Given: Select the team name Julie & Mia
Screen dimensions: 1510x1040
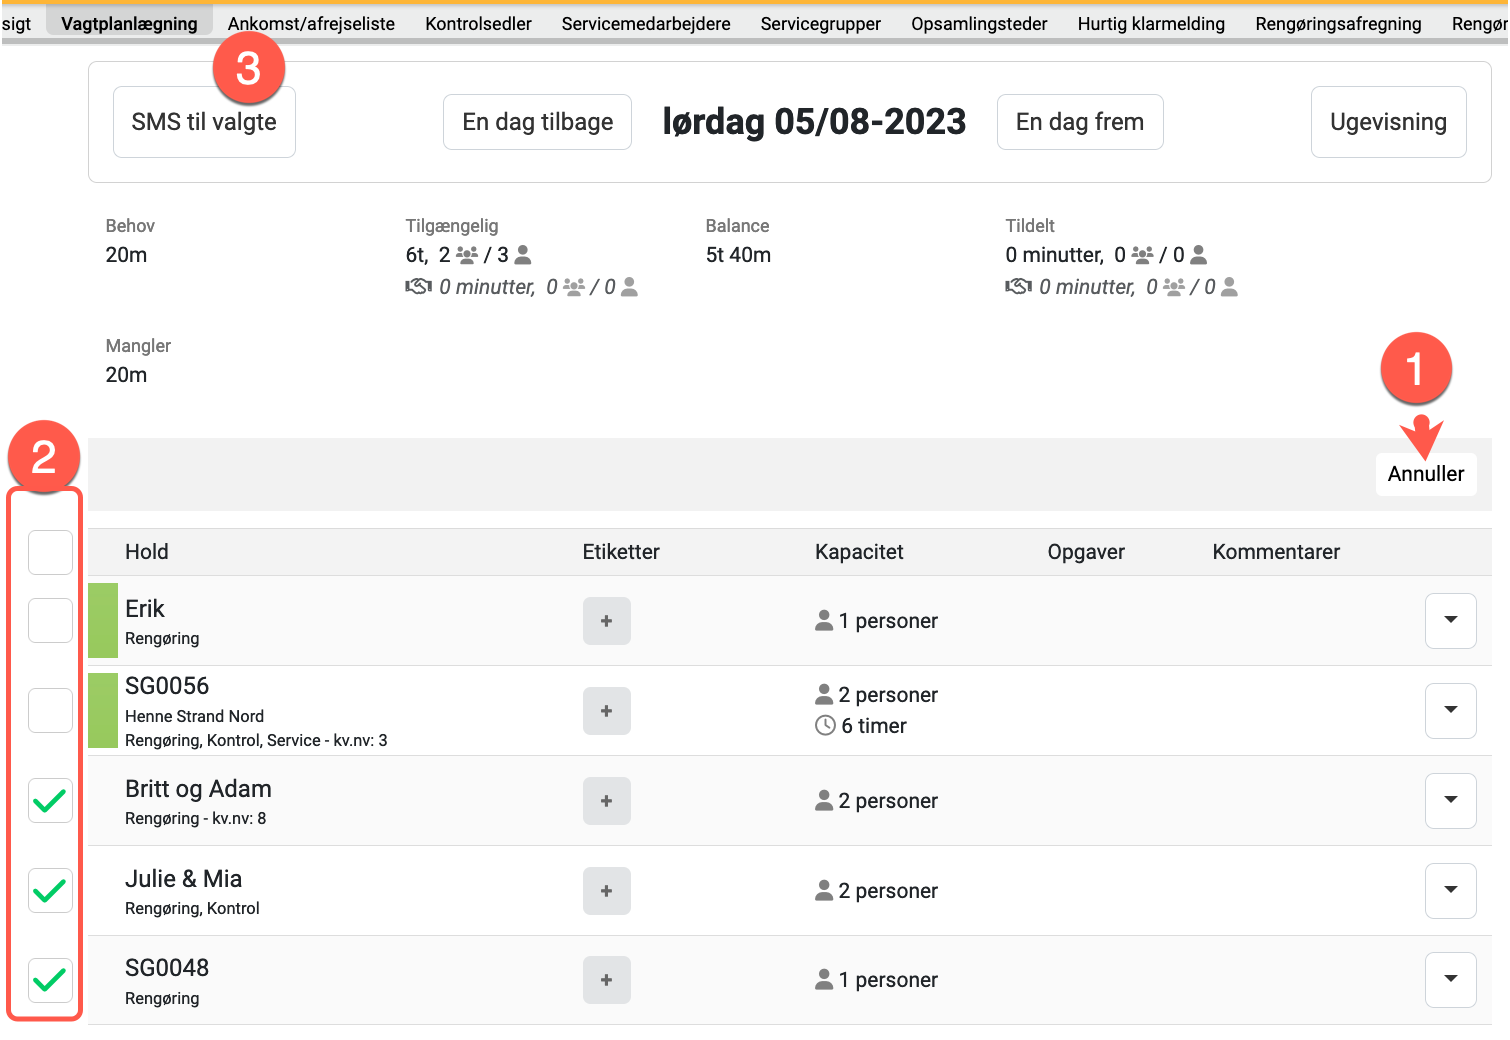Looking at the screenshot, I should (x=184, y=879).
